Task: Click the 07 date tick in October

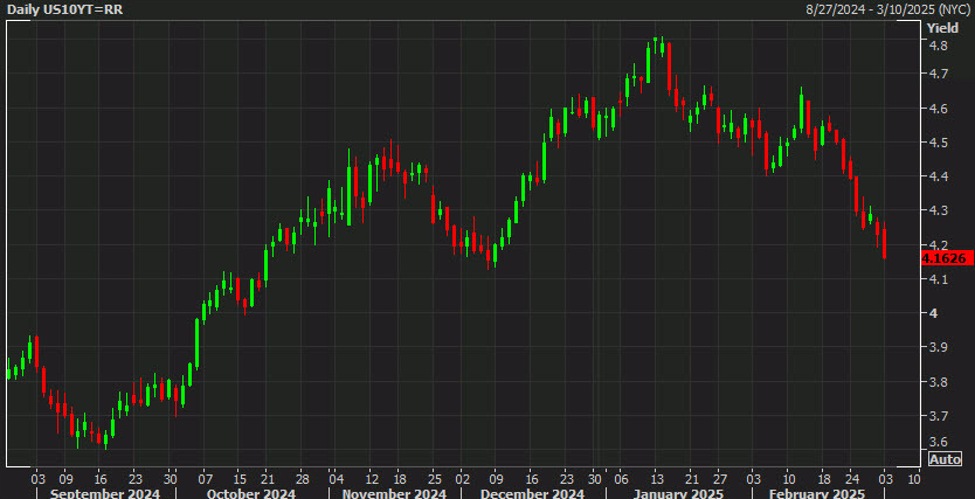Action: click(x=206, y=477)
